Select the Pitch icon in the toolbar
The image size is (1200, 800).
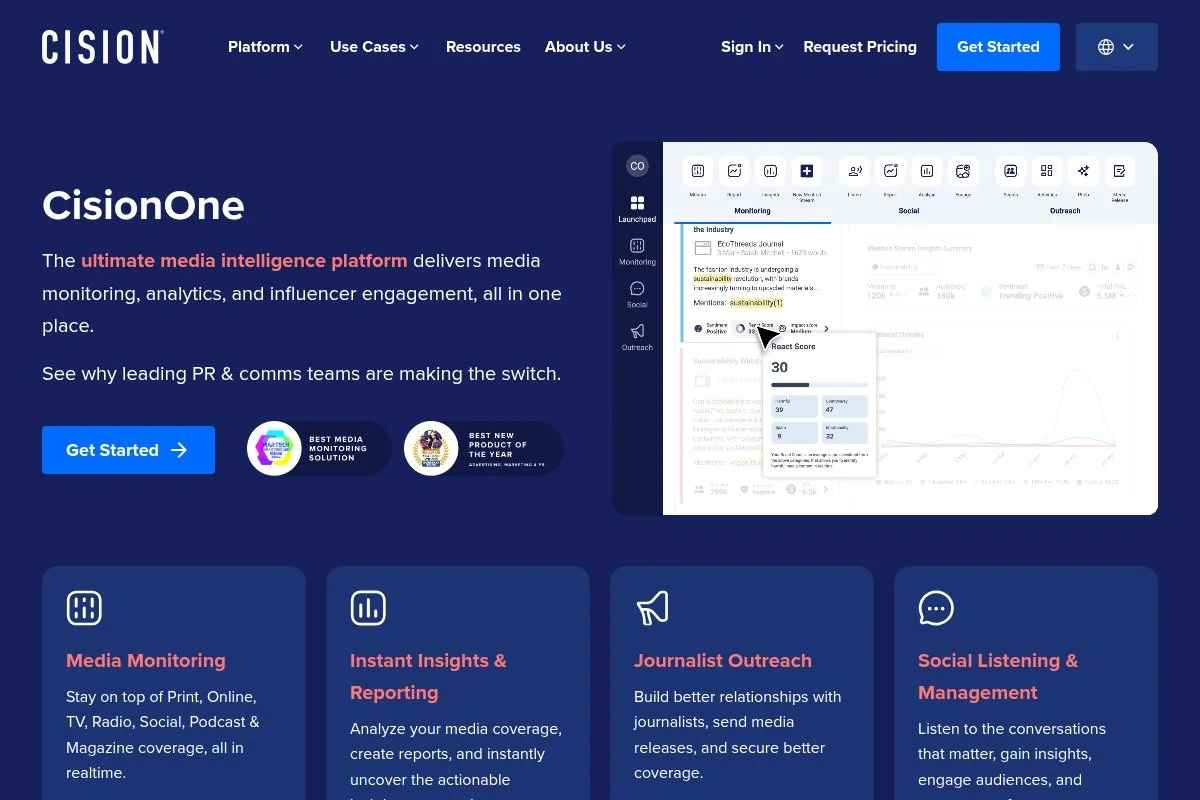pyautogui.click(x=1083, y=171)
